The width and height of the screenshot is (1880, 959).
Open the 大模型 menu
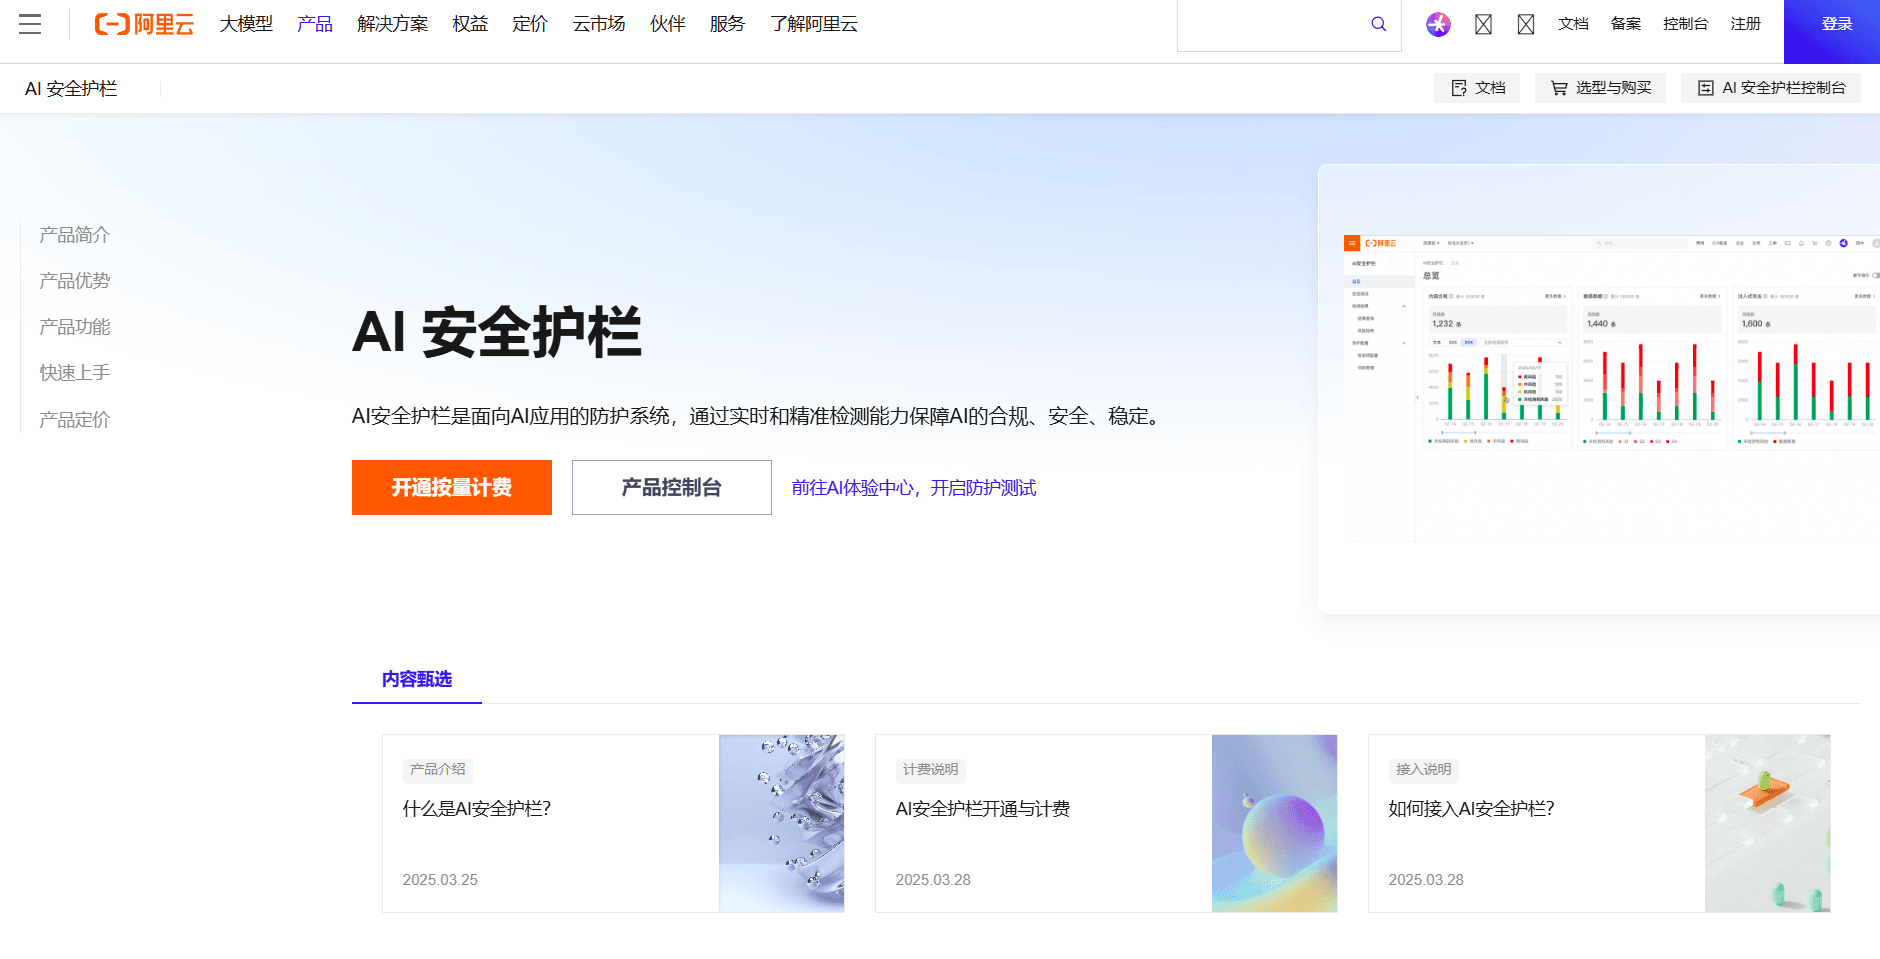(x=246, y=24)
